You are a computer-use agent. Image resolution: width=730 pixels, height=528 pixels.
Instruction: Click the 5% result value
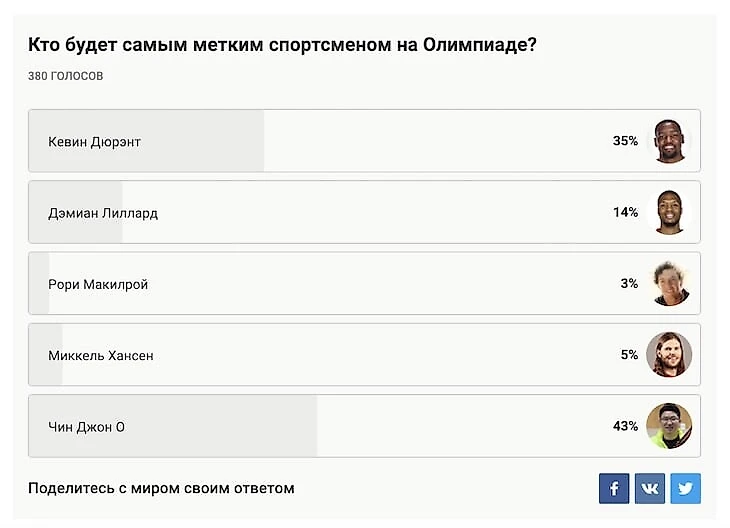(629, 355)
